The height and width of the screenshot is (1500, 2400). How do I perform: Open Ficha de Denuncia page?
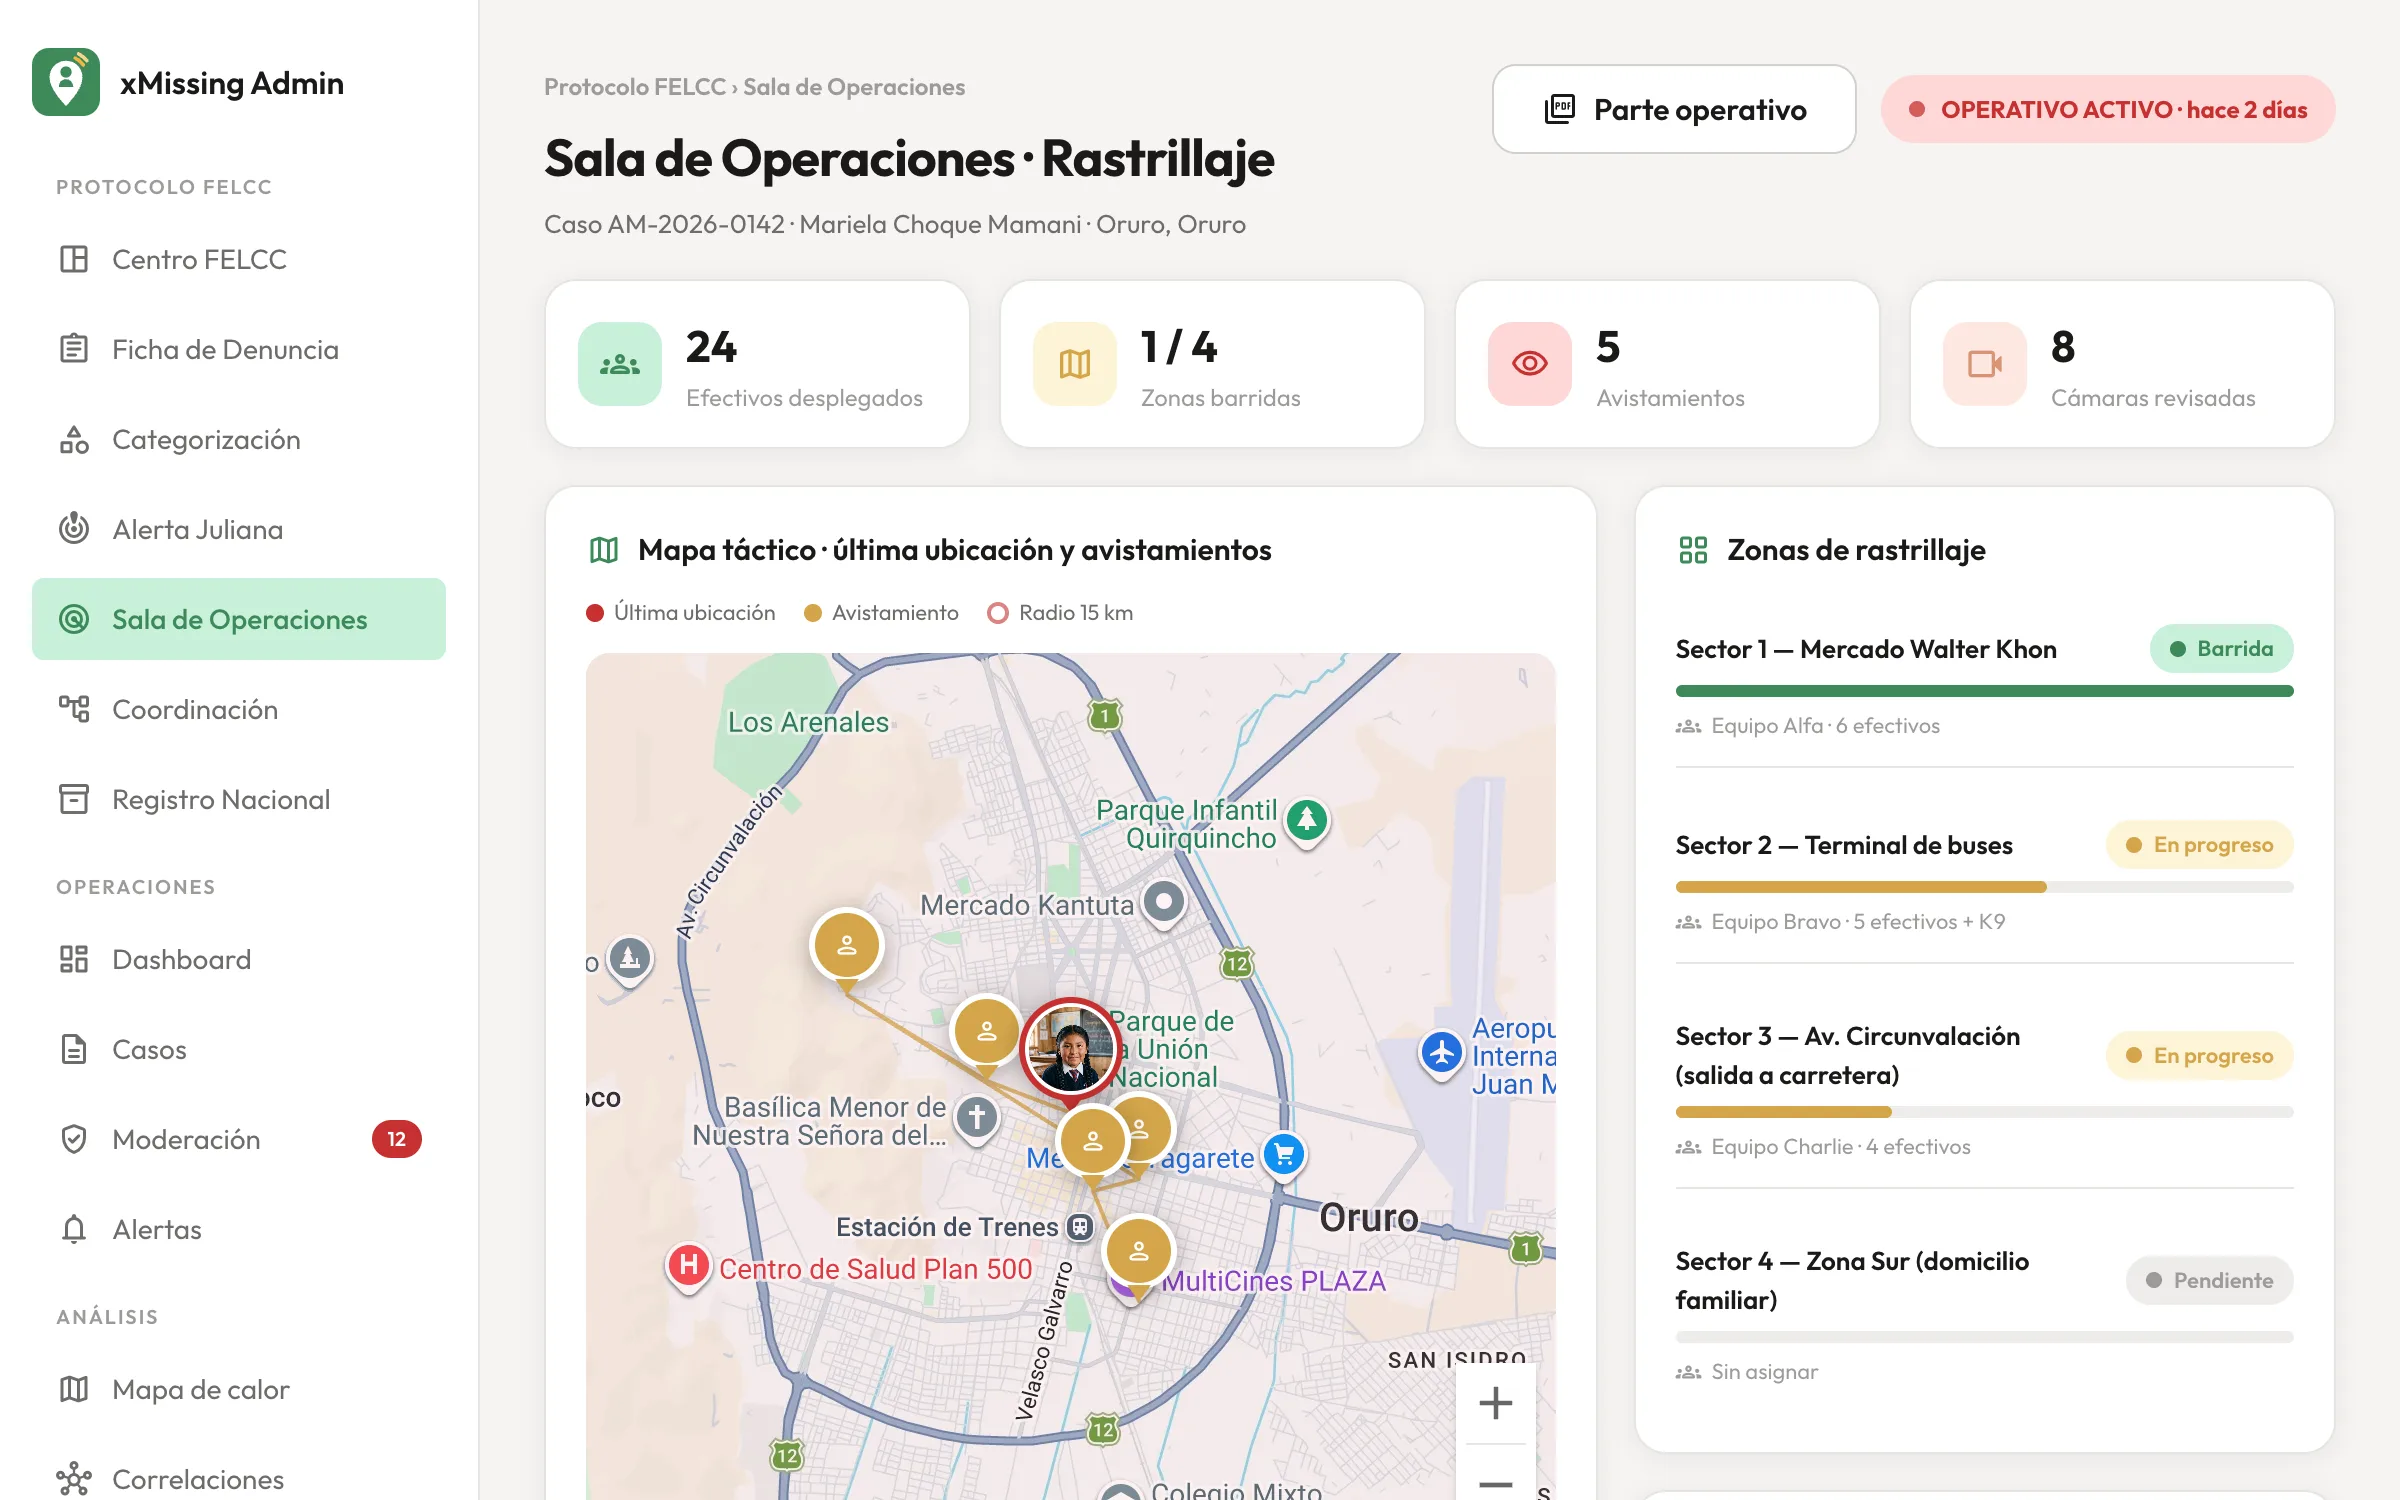point(239,349)
